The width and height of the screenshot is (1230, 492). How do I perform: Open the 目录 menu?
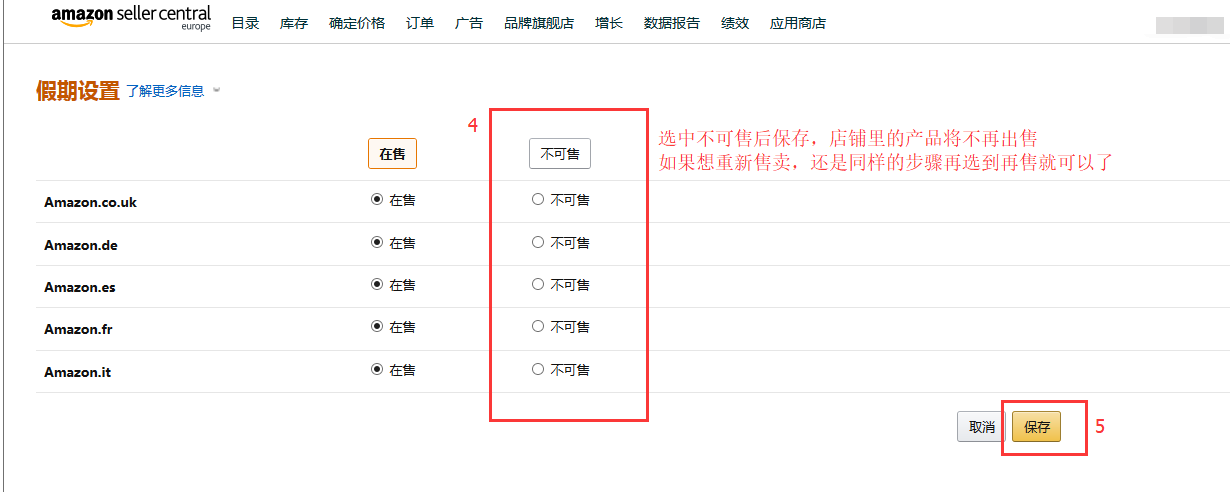[245, 23]
